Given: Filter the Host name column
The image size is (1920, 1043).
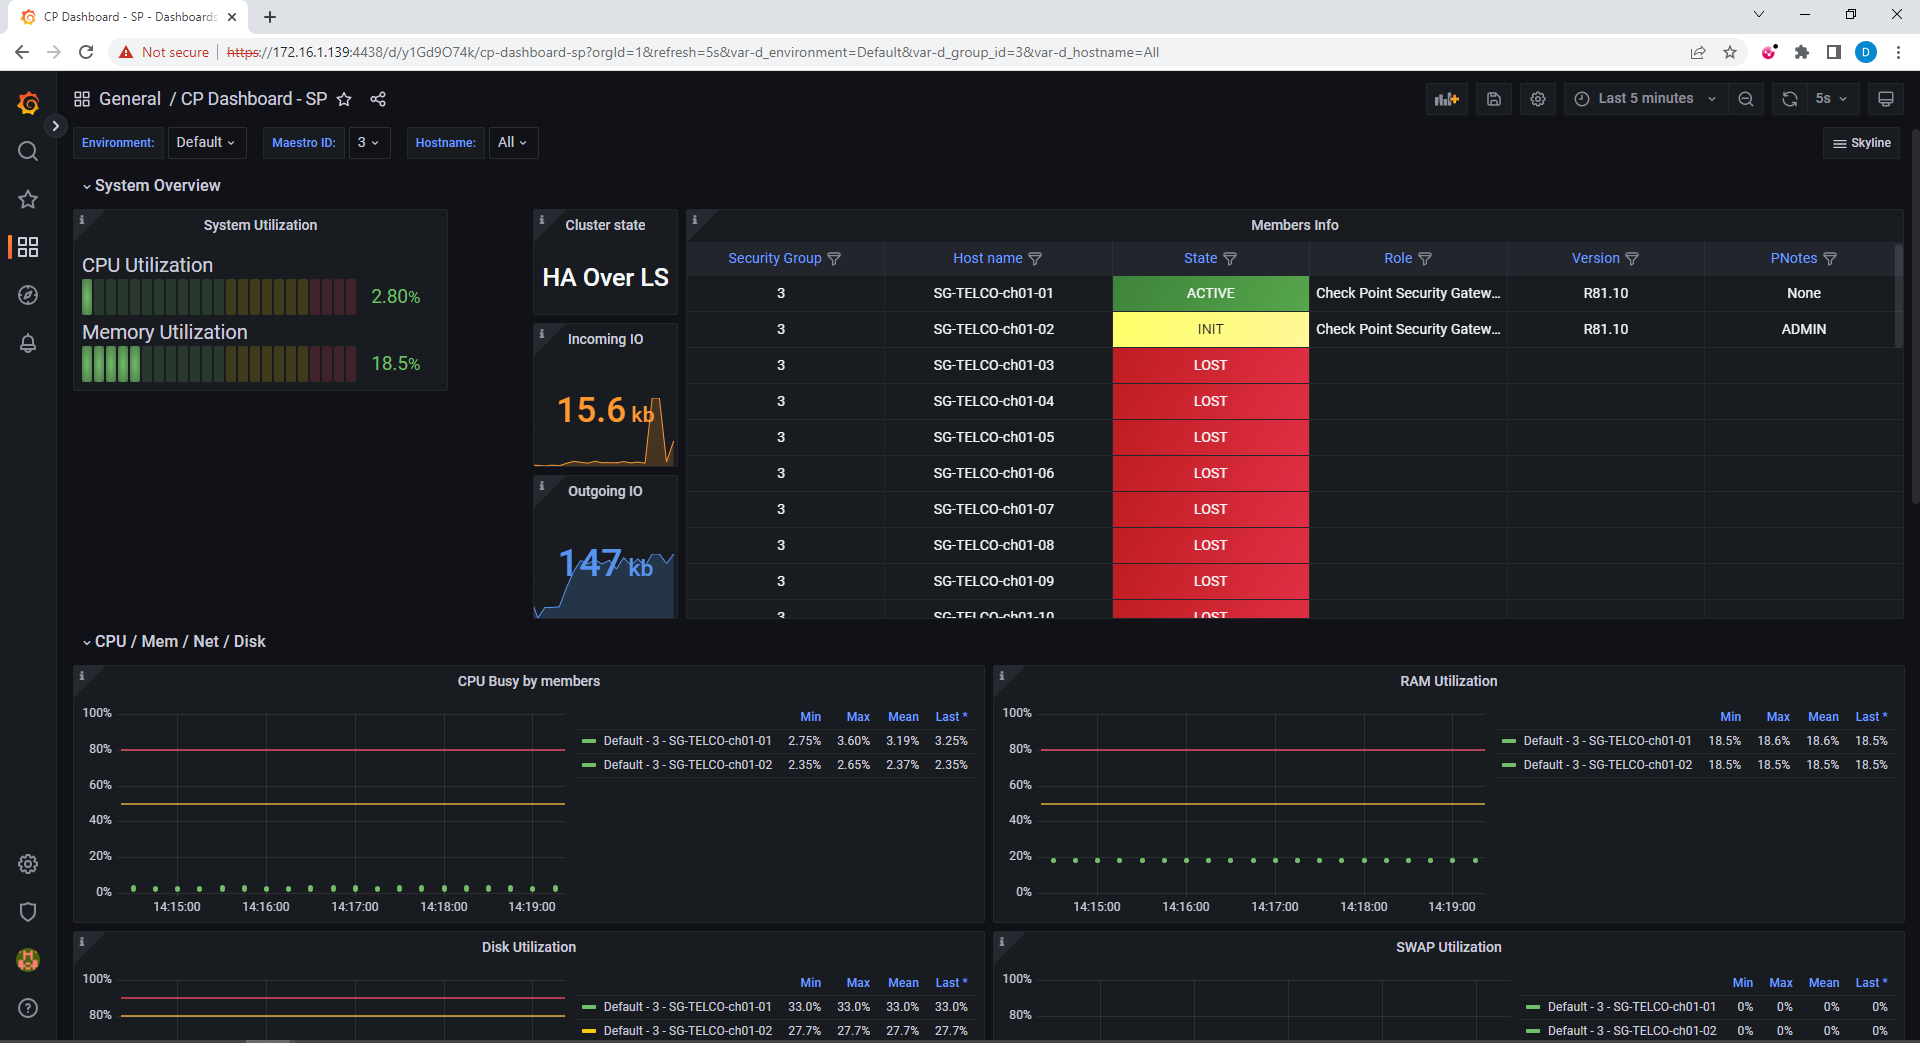Looking at the screenshot, I should pos(1035,259).
